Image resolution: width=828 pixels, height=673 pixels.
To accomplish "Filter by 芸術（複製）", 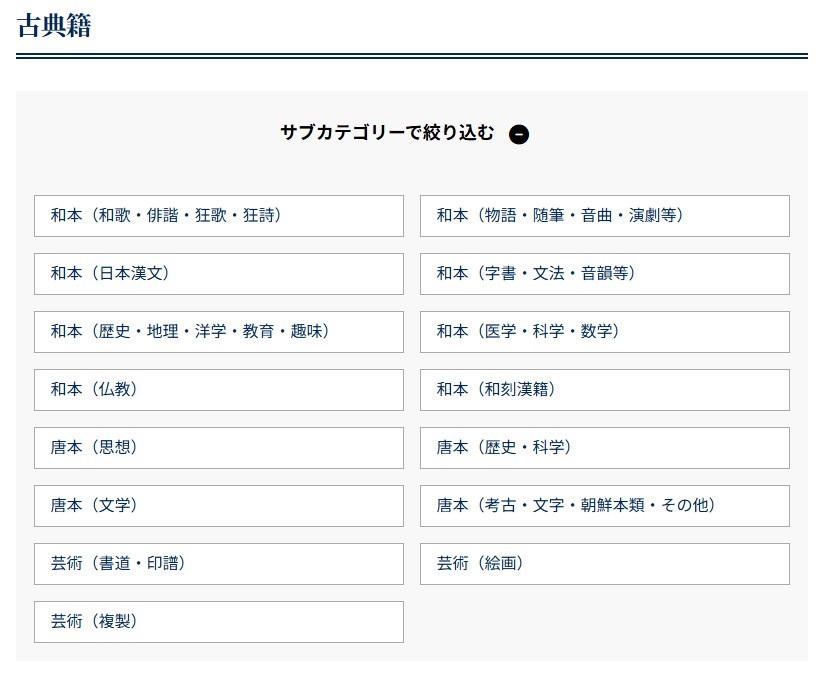I will (218, 622).
